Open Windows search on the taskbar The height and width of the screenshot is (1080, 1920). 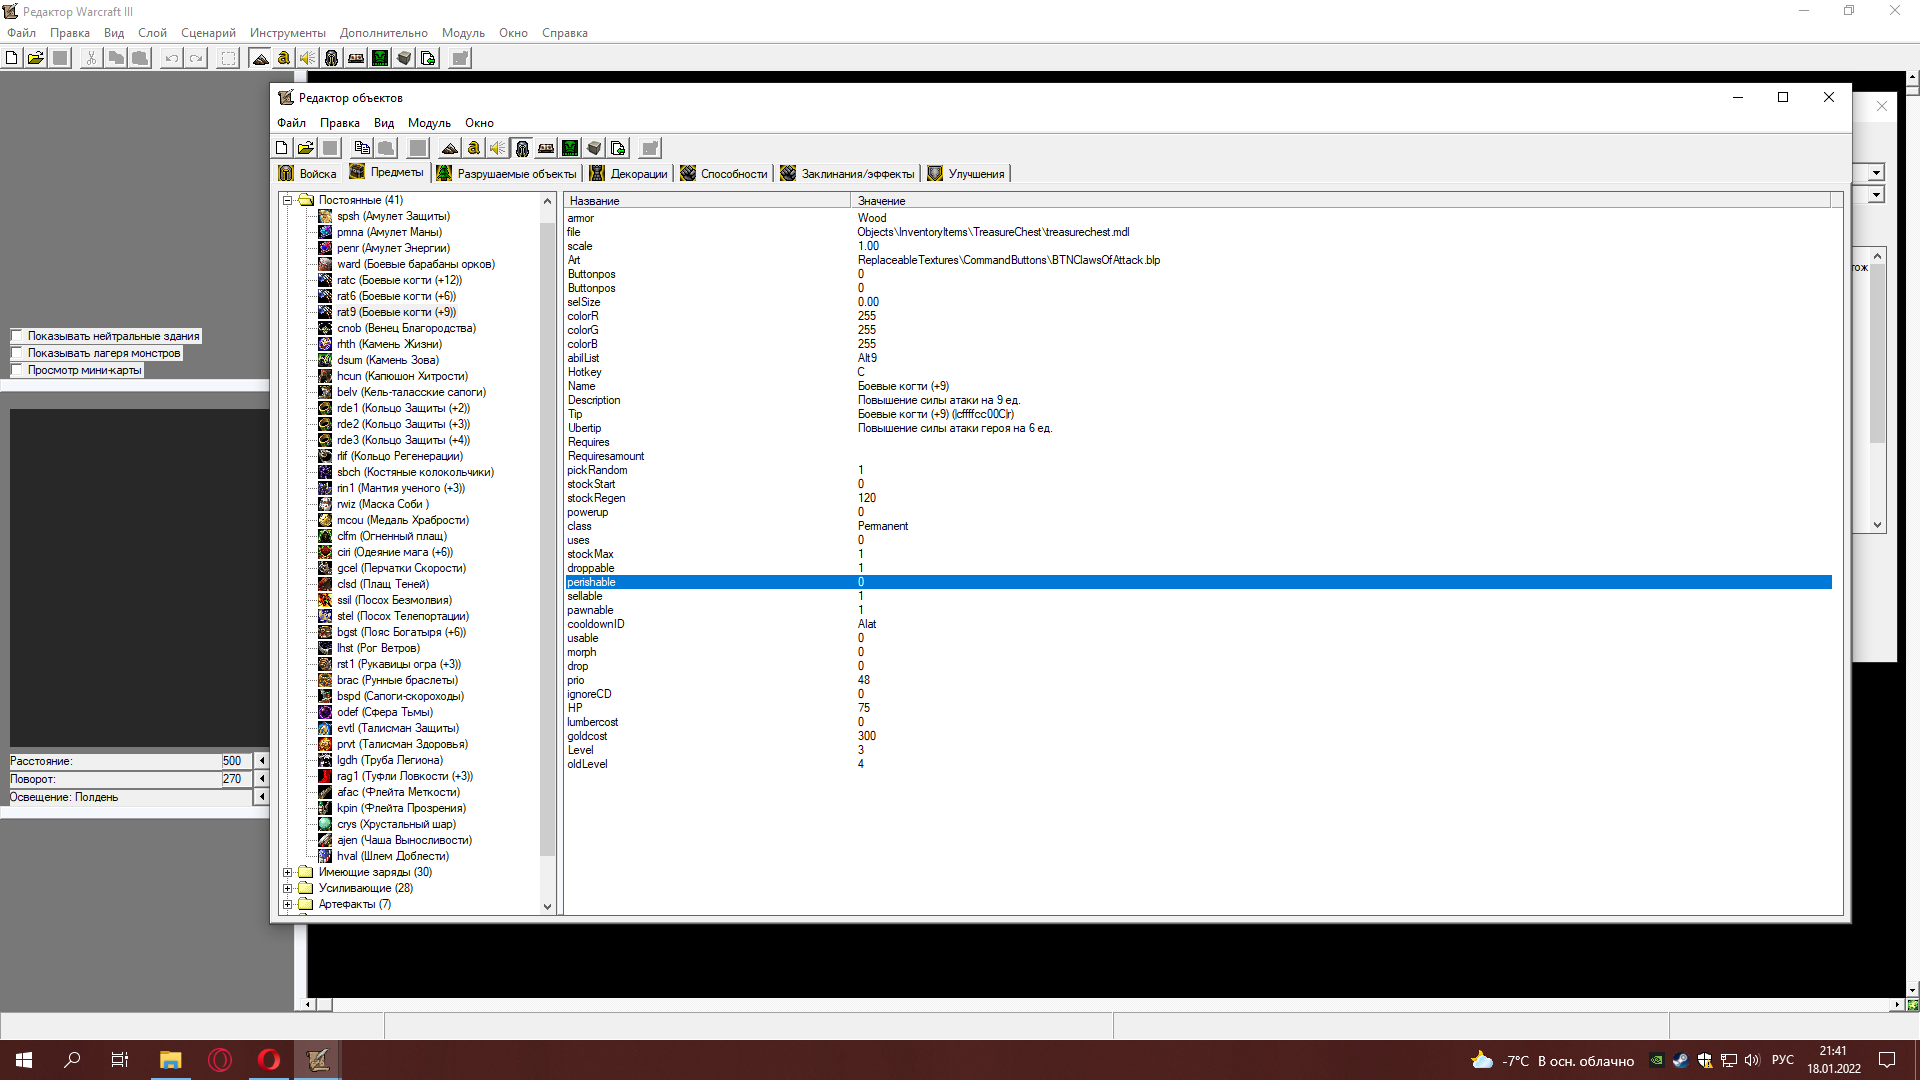click(x=72, y=1060)
